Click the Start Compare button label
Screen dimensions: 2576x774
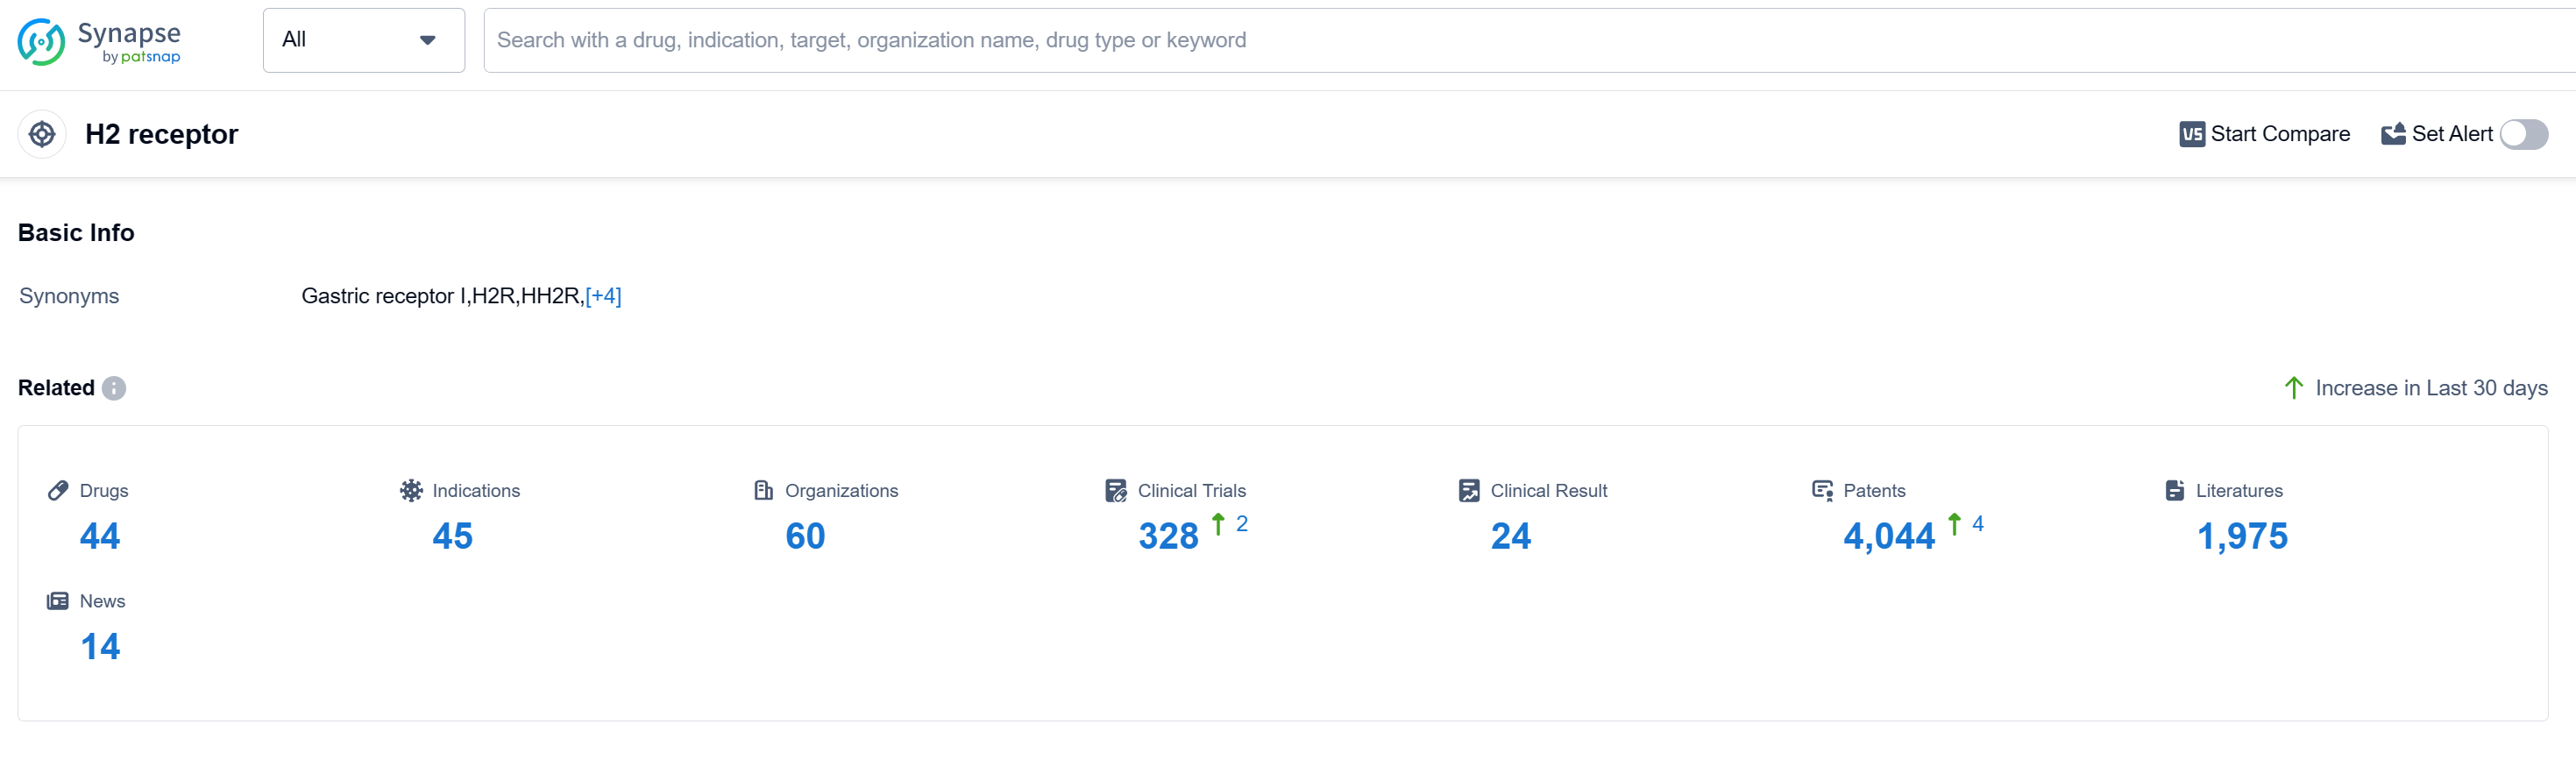pos(2279,134)
